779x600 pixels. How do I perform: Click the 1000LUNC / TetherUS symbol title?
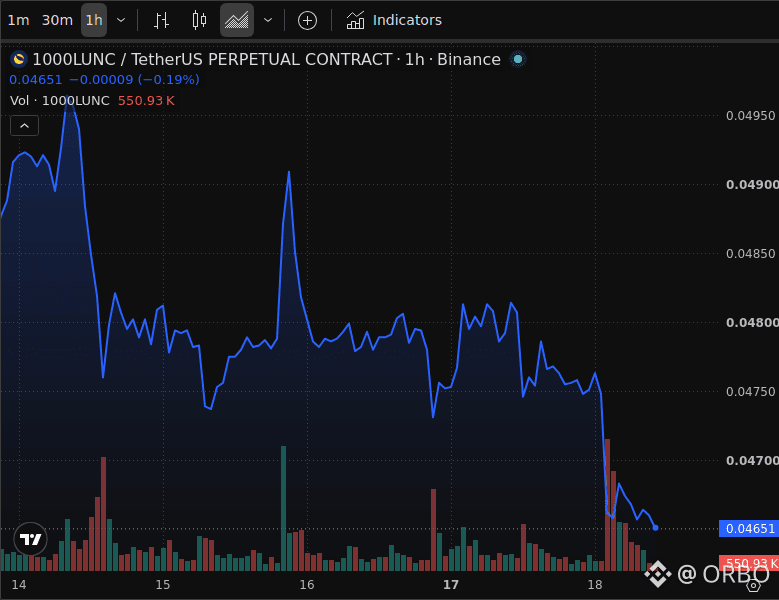click(x=266, y=60)
